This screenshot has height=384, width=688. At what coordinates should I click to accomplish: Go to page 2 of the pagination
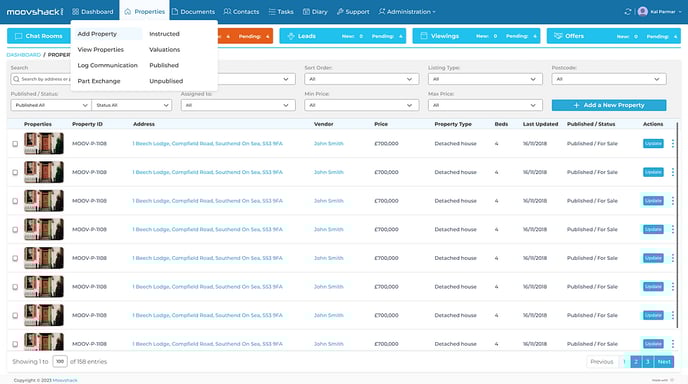636,362
